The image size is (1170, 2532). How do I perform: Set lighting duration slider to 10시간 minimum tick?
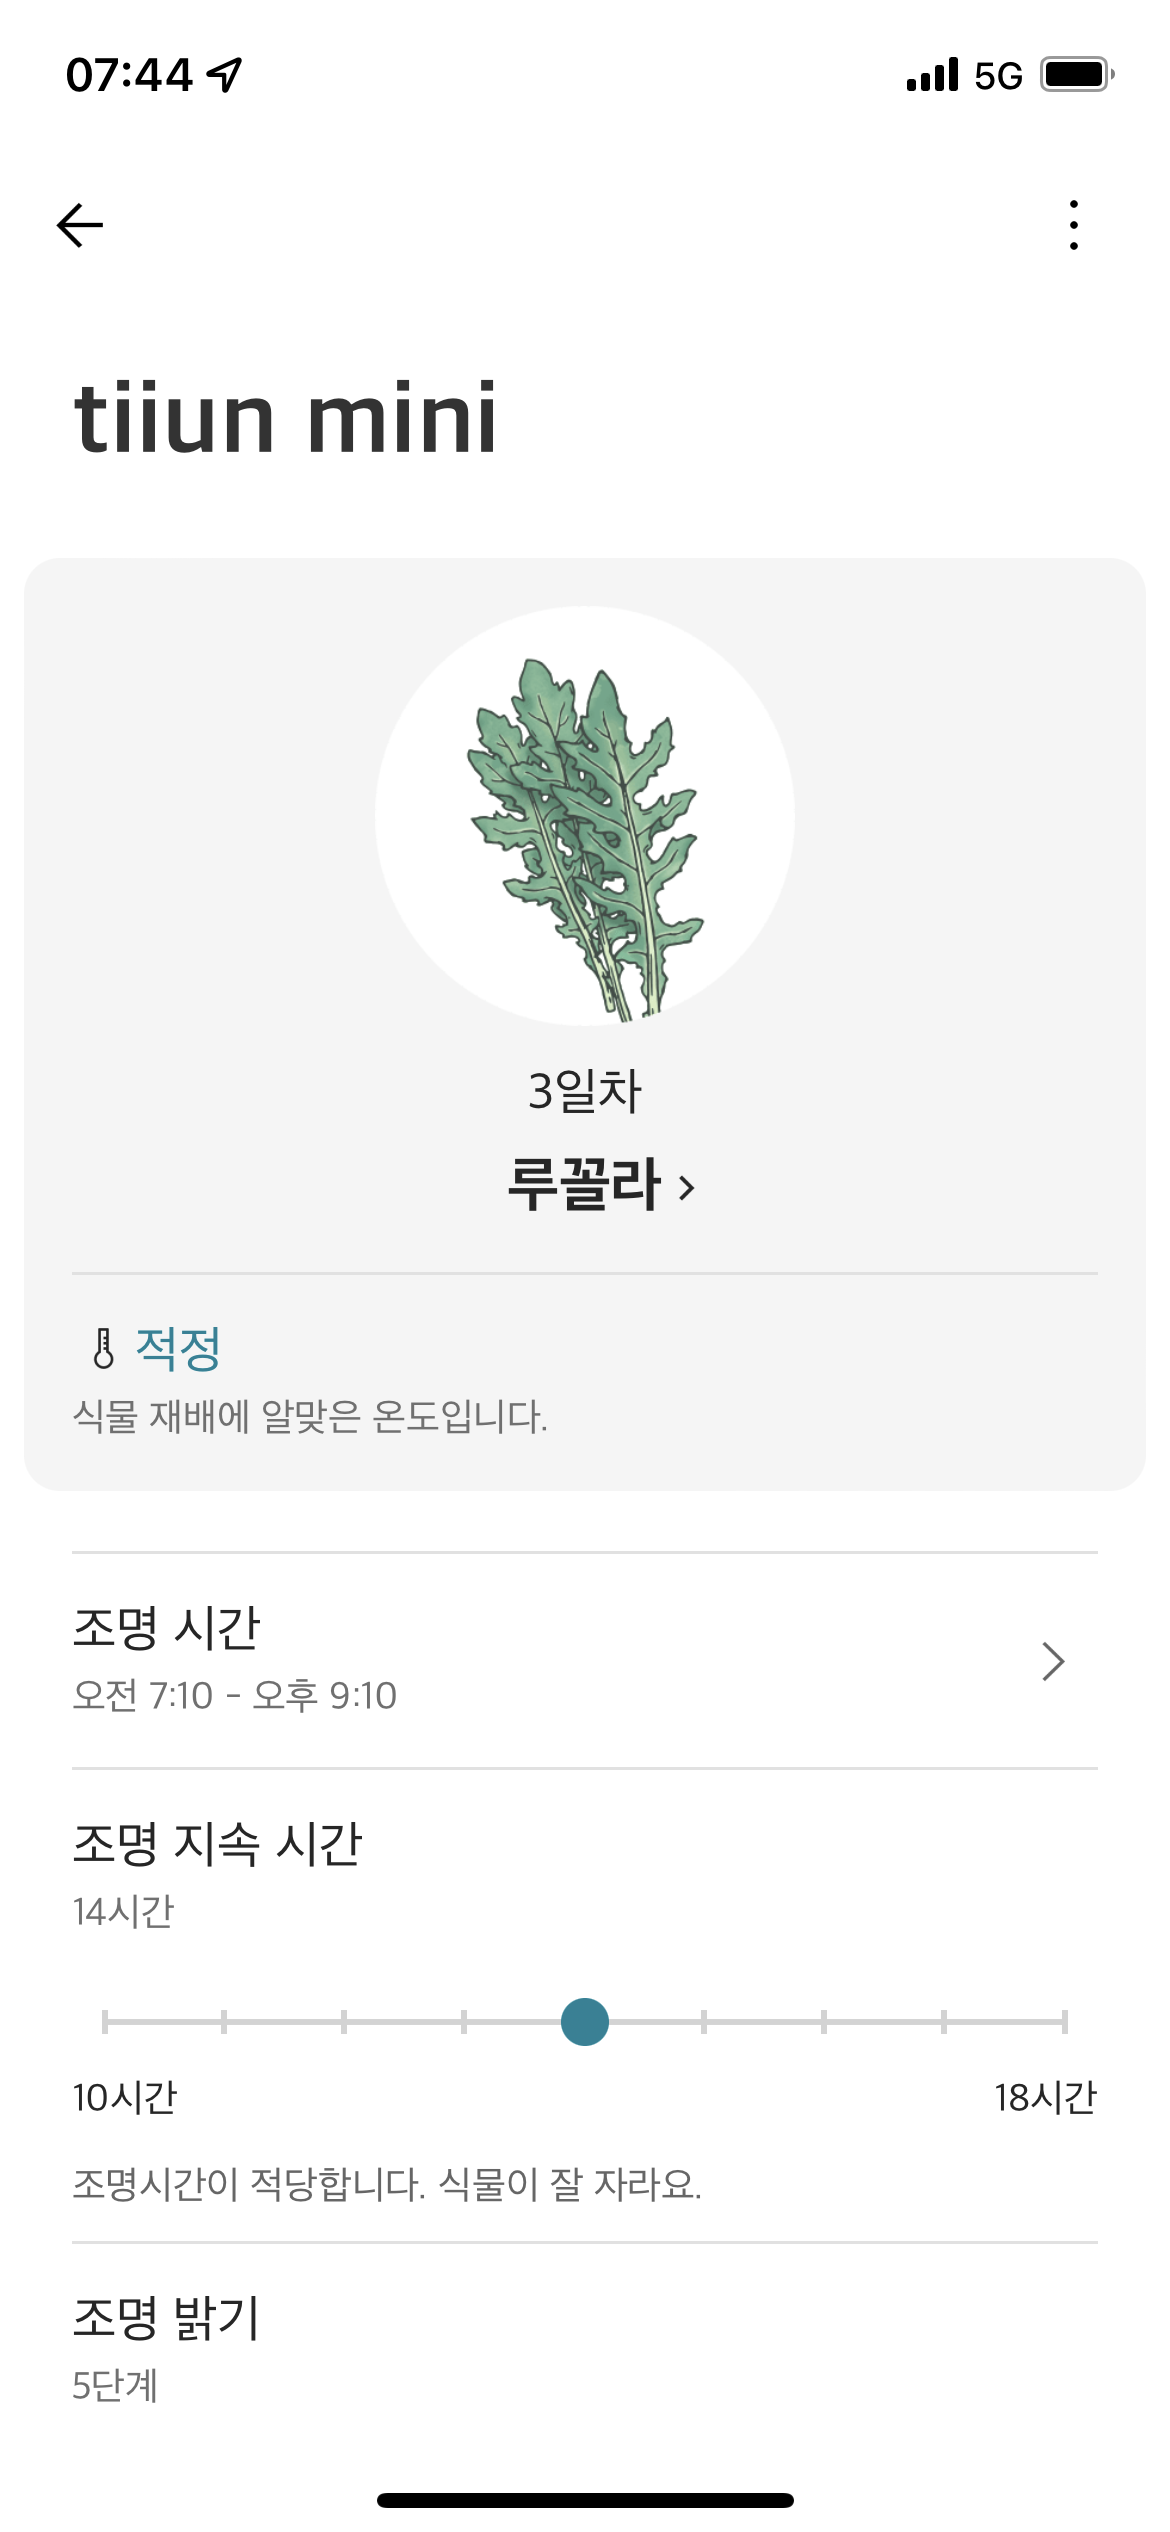(105, 2022)
